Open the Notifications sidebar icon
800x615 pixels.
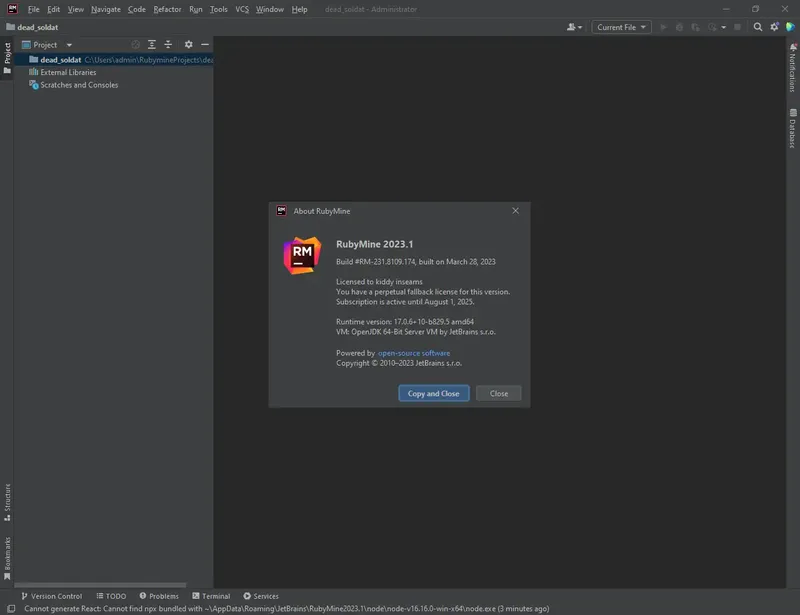[793, 66]
